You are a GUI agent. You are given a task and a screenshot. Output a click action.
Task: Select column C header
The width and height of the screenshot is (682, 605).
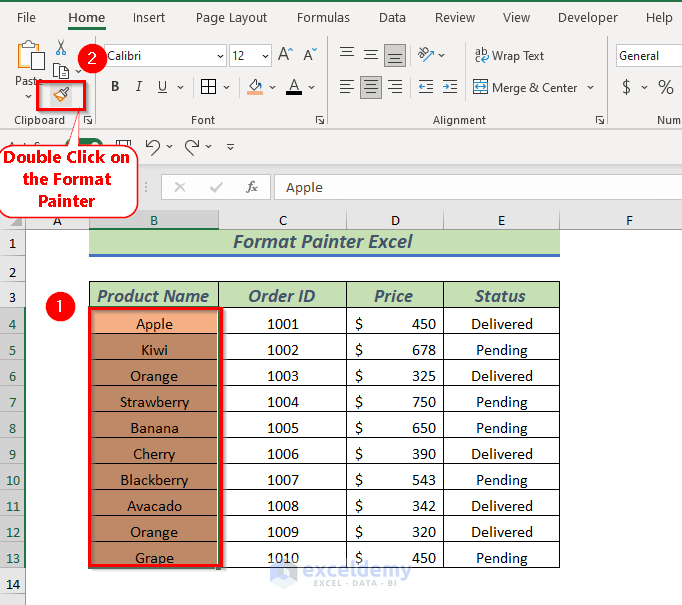pos(283,221)
